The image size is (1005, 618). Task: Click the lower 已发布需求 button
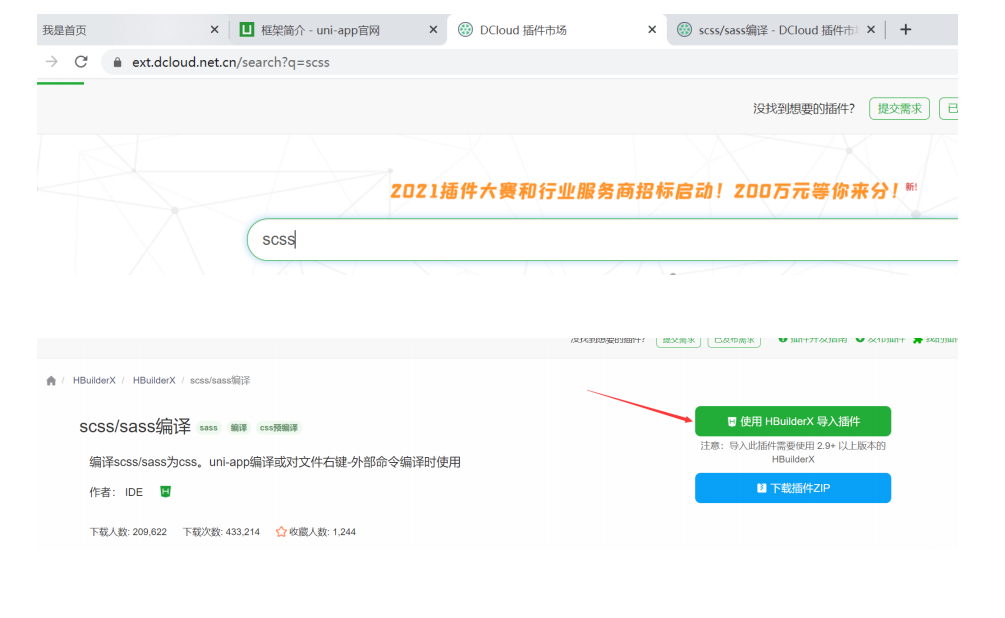[x=735, y=340]
